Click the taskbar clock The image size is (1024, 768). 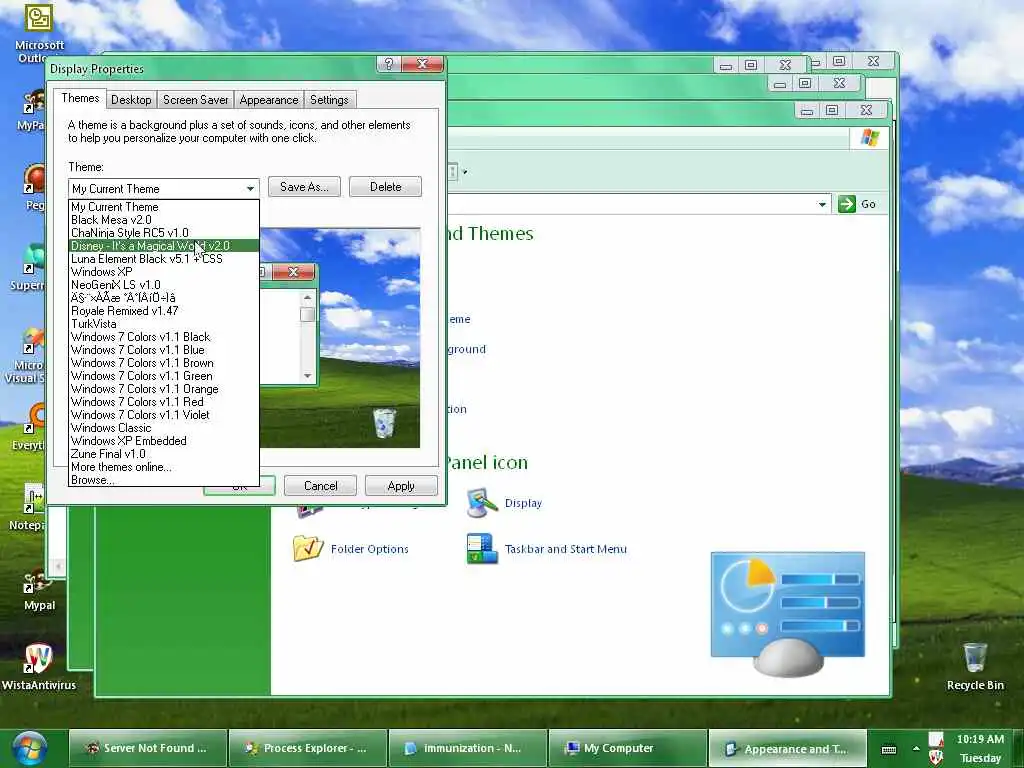pyautogui.click(x=980, y=748)
